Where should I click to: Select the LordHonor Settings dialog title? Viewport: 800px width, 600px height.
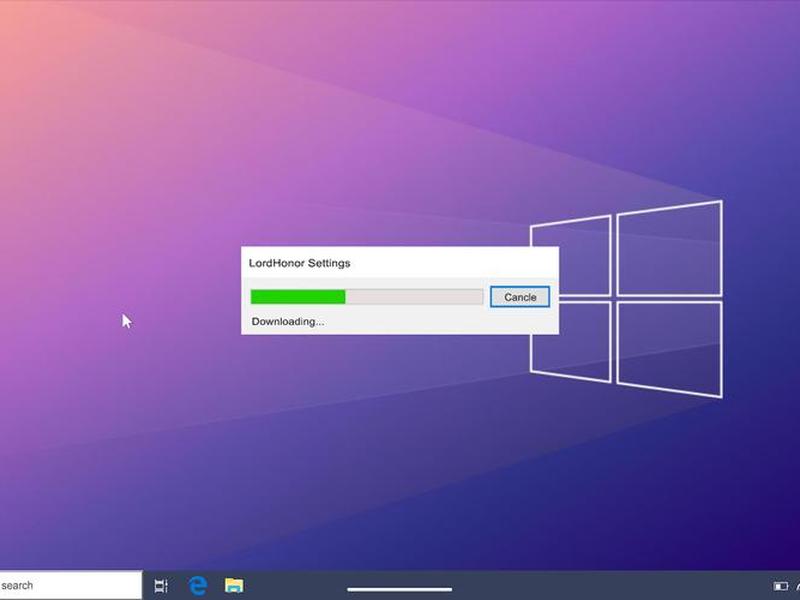coord(299,263)
